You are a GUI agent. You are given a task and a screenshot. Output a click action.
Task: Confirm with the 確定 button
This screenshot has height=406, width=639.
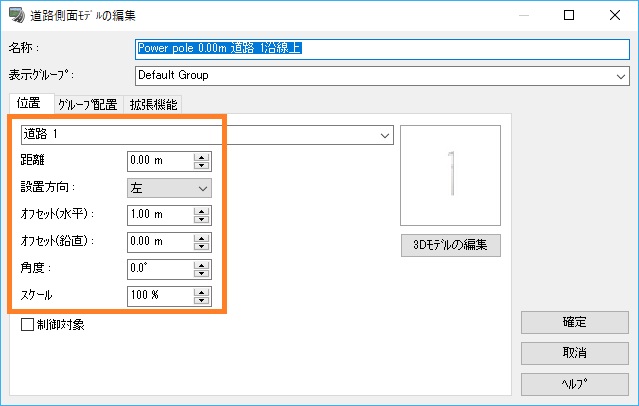pyautogui.click(x=575, y=322)
